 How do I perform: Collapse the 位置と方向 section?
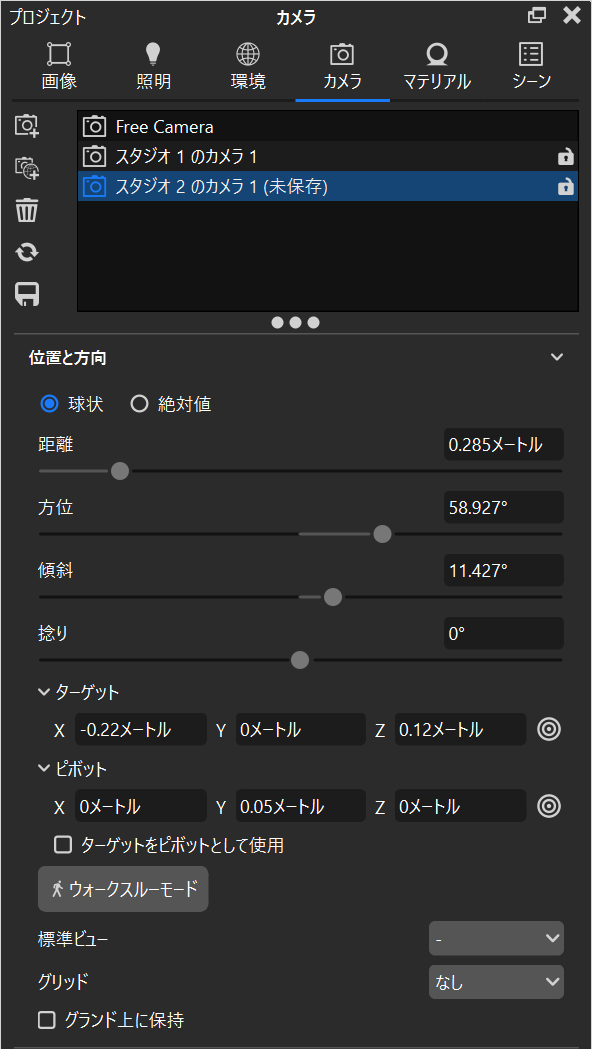(557, 357)
